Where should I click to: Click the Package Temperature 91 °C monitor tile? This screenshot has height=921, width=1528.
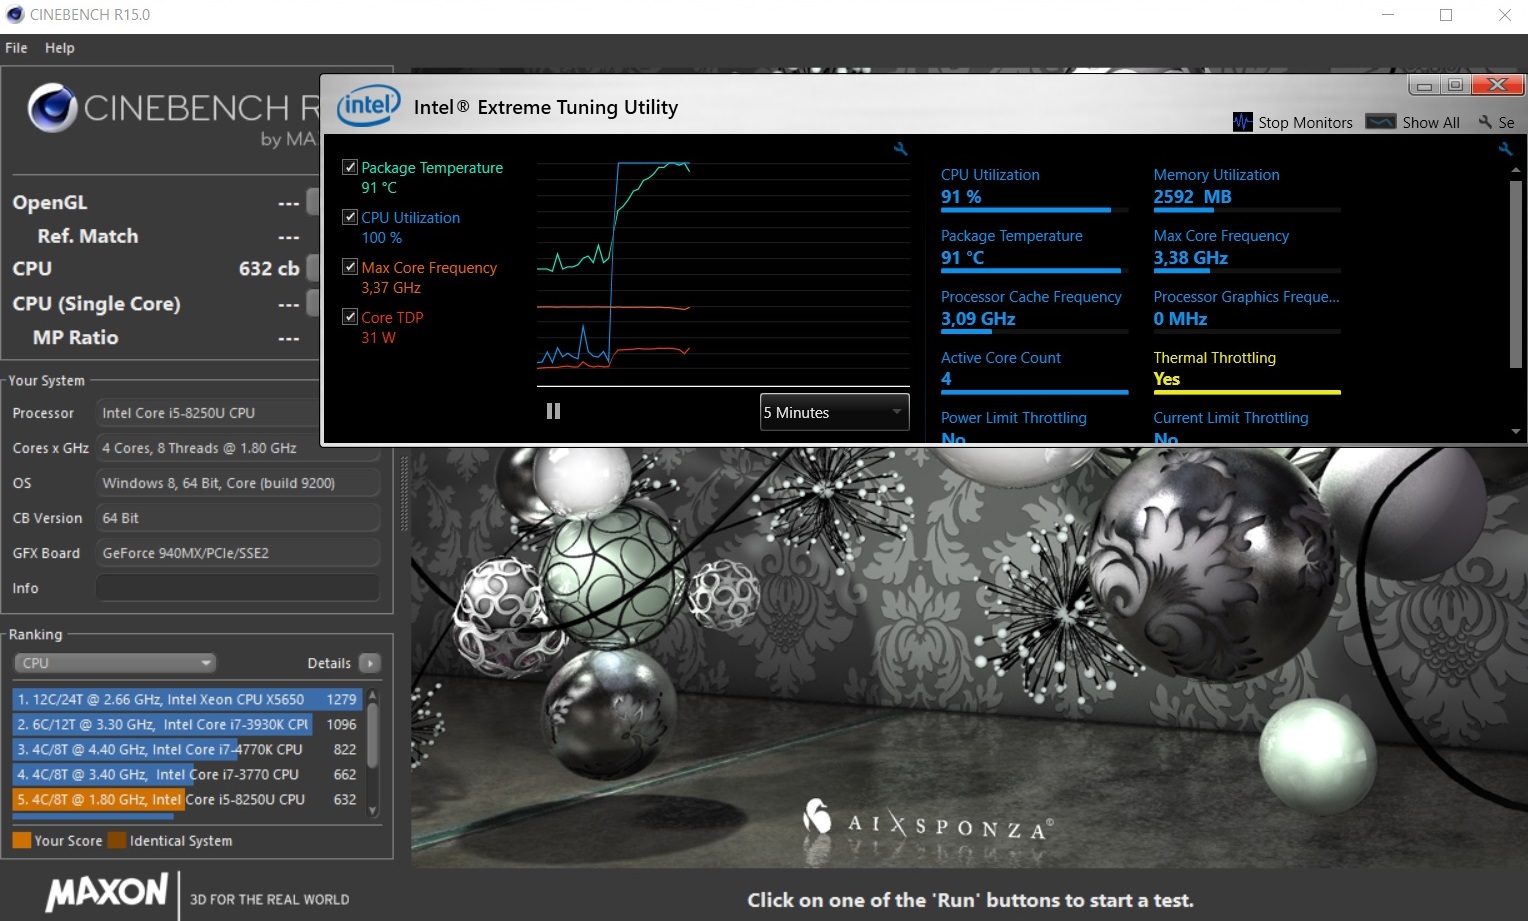point(1034,249)
